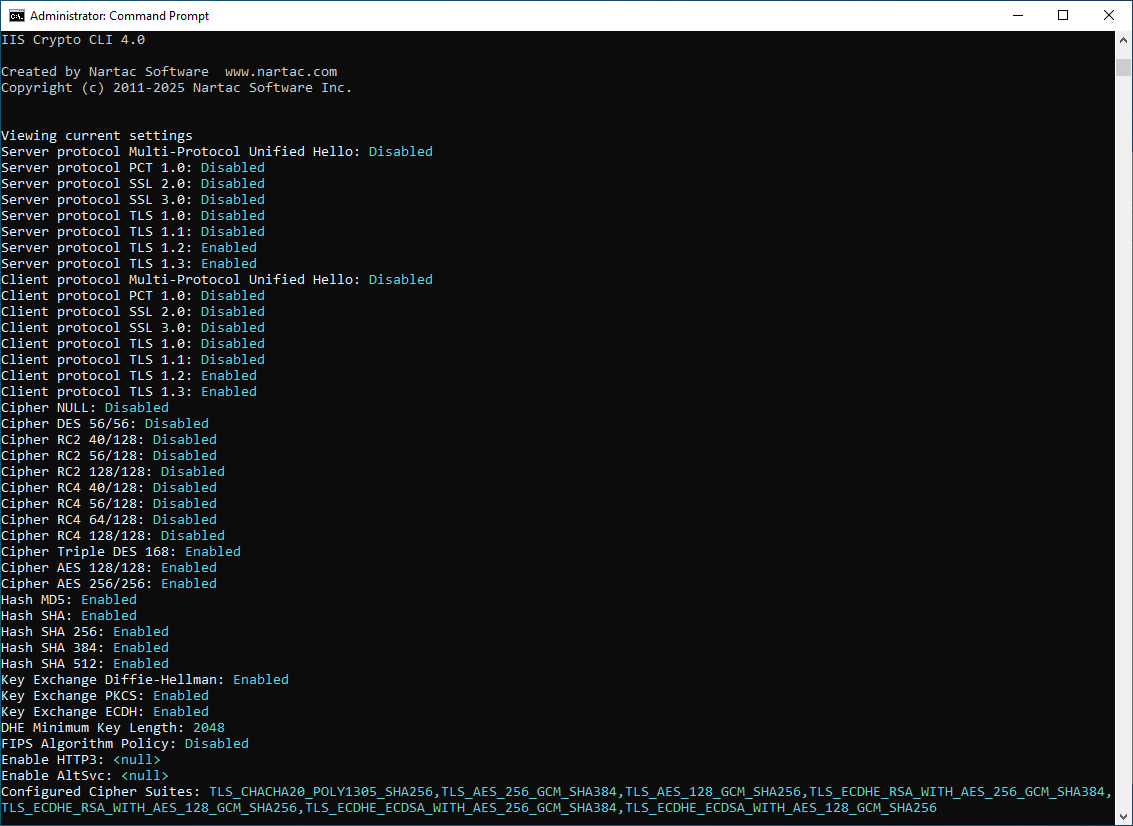Click TLS_CHACHA20_POLY1305_SHA256 cipher suite text
Image resolution: width=1133 pixels, height=826 pixels.
pyautogui.click(x=321, y=792)
